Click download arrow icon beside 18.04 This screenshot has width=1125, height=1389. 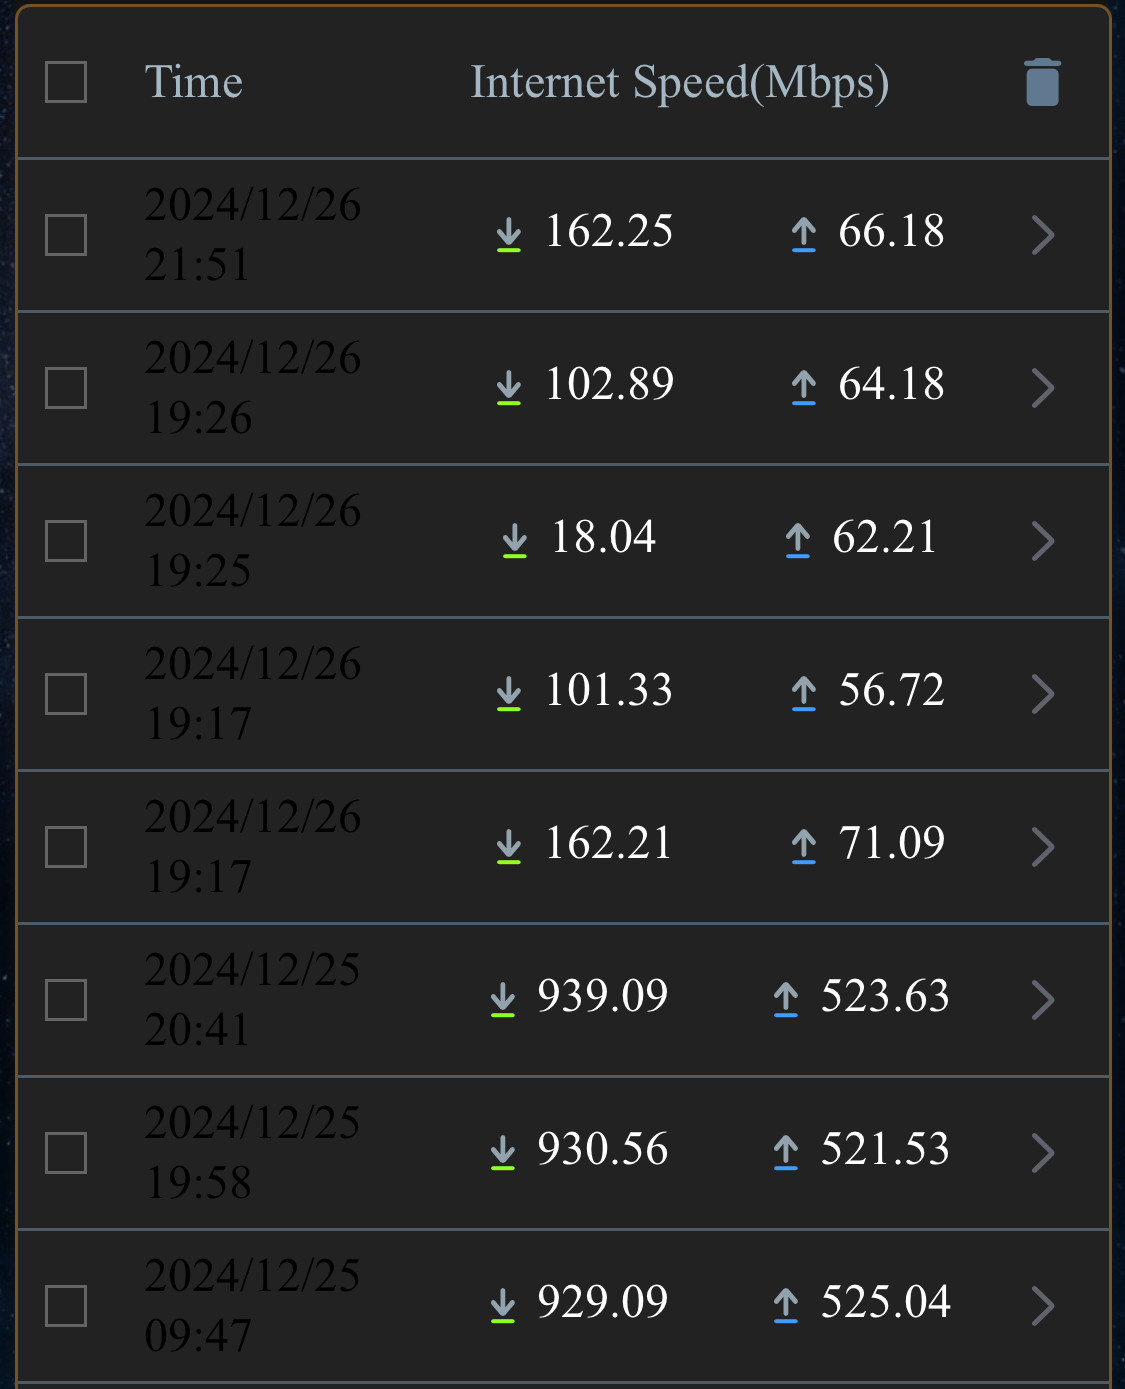tap(515, 541)
